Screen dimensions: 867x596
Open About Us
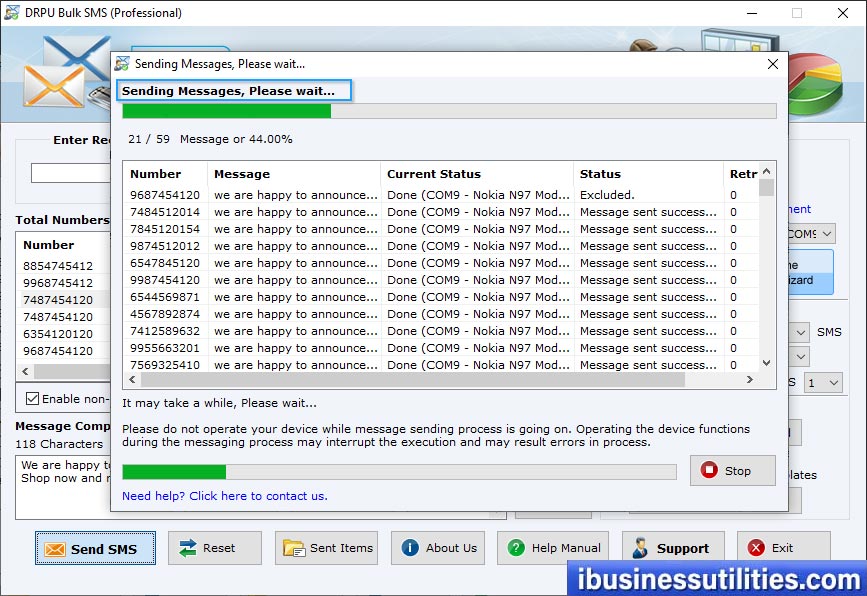(x=438, y=548)
